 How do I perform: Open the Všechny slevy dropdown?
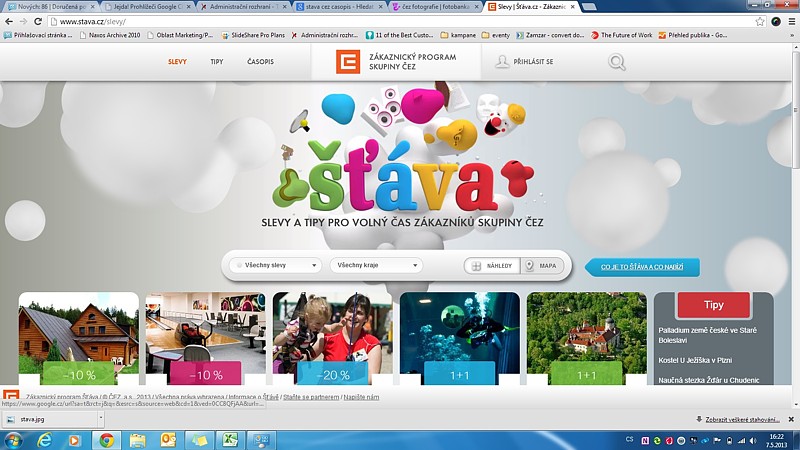pyautogui.click(x=276, y=265)
